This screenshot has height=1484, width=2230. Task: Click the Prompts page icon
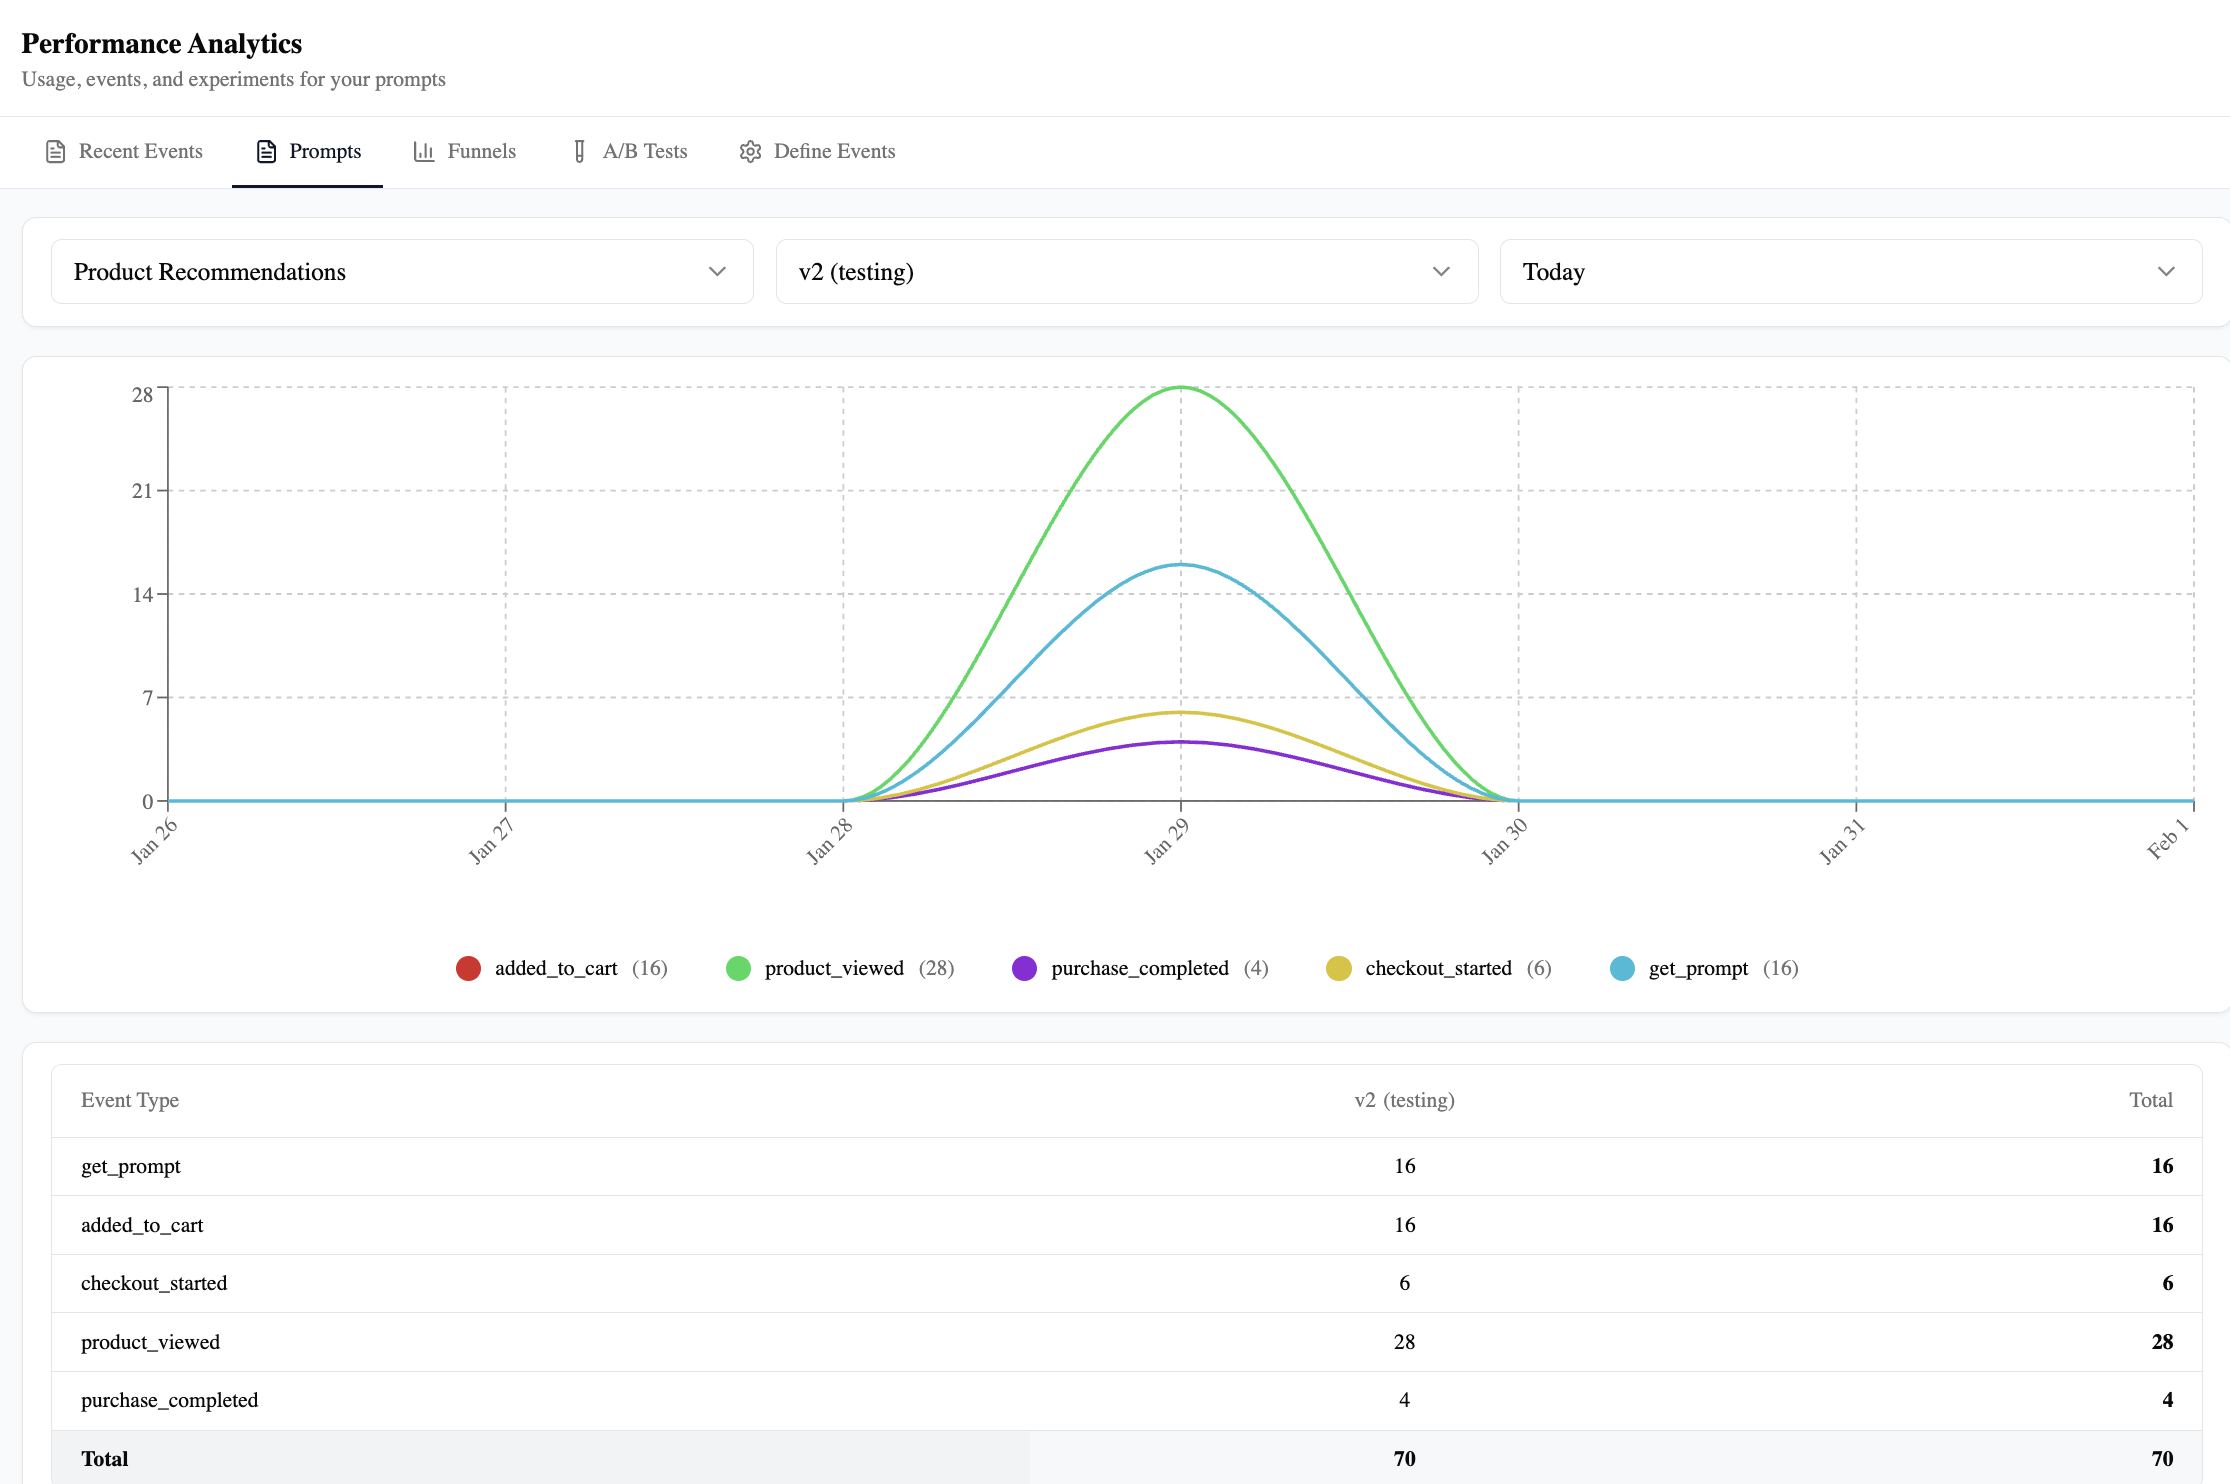pos(265,151)
